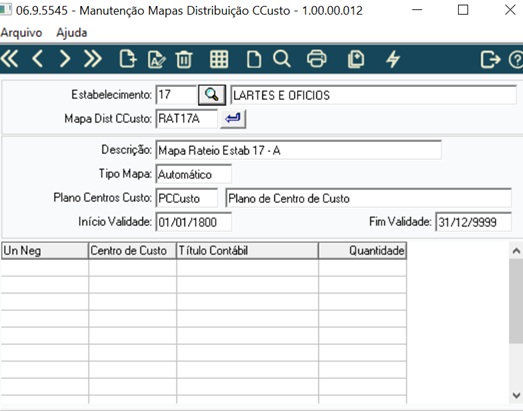
Task: Go to next record arrow
Action: click(x=65, y=59)
